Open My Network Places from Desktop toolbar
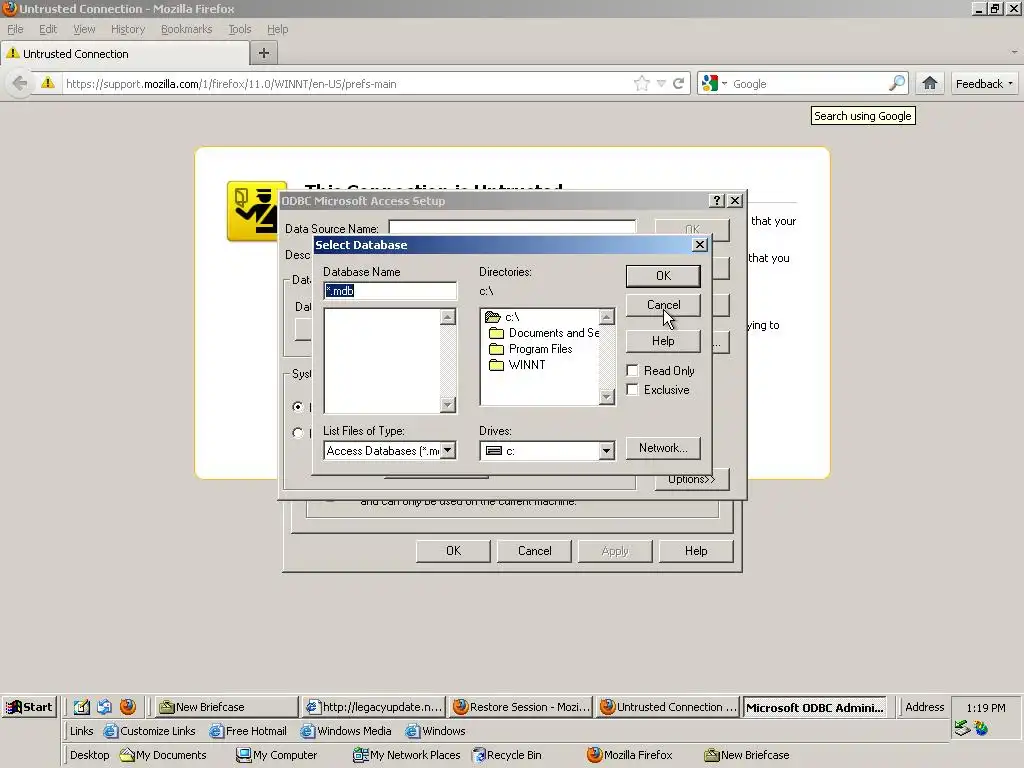Viewport: 1024px width, 768px height. click(x=406, y=755)
